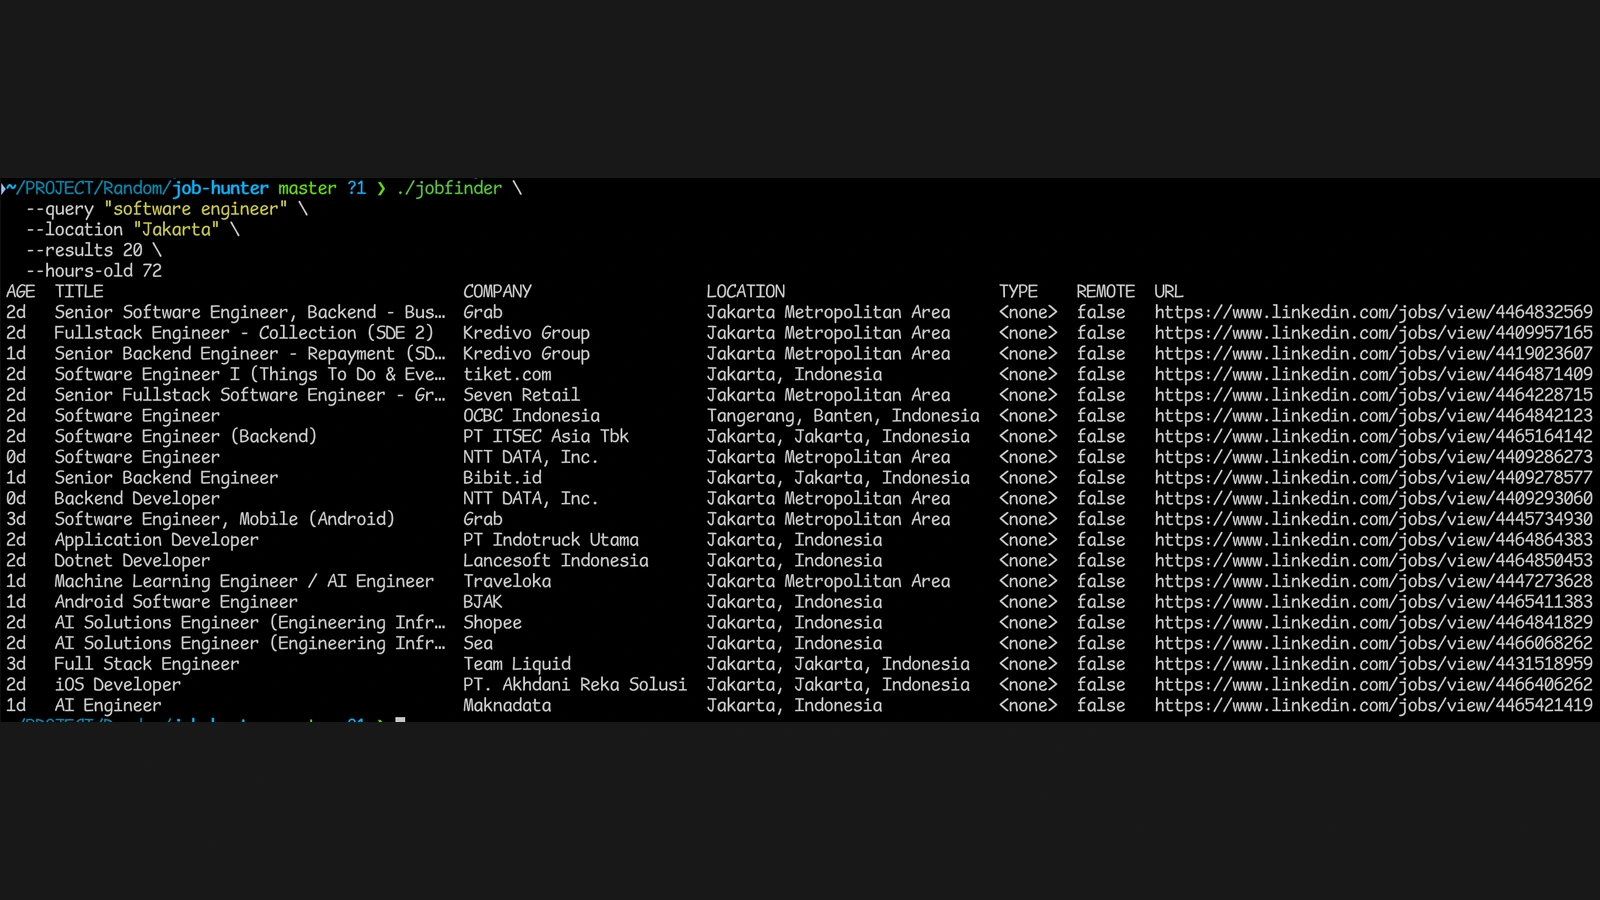
Task: Click the "software engineer" query string
Action: [196, 209]
